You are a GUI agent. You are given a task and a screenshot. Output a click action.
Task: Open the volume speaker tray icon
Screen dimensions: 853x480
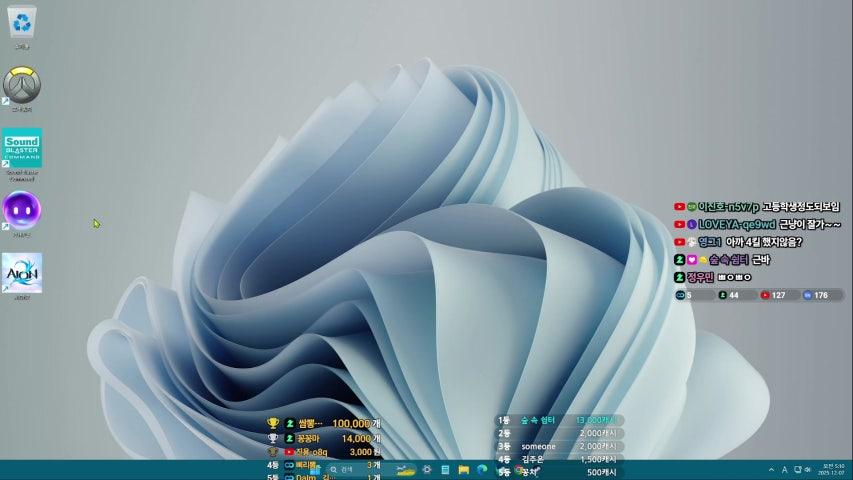click(808, 470)
